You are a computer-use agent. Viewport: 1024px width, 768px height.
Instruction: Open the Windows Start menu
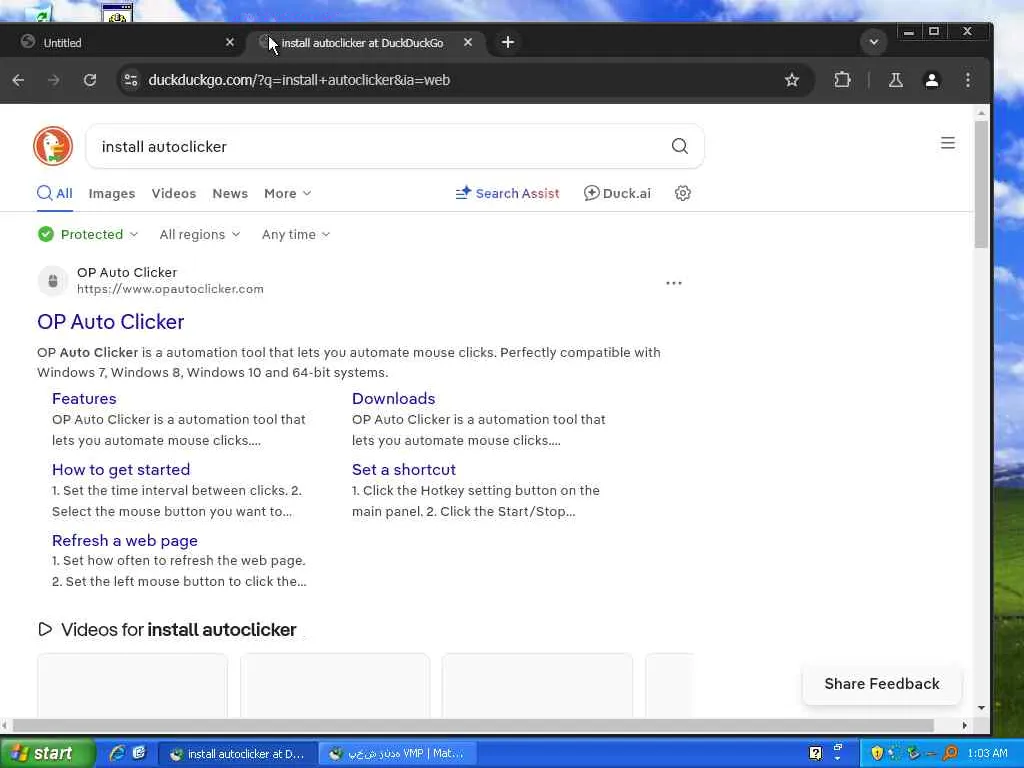(x=47, y=753)
